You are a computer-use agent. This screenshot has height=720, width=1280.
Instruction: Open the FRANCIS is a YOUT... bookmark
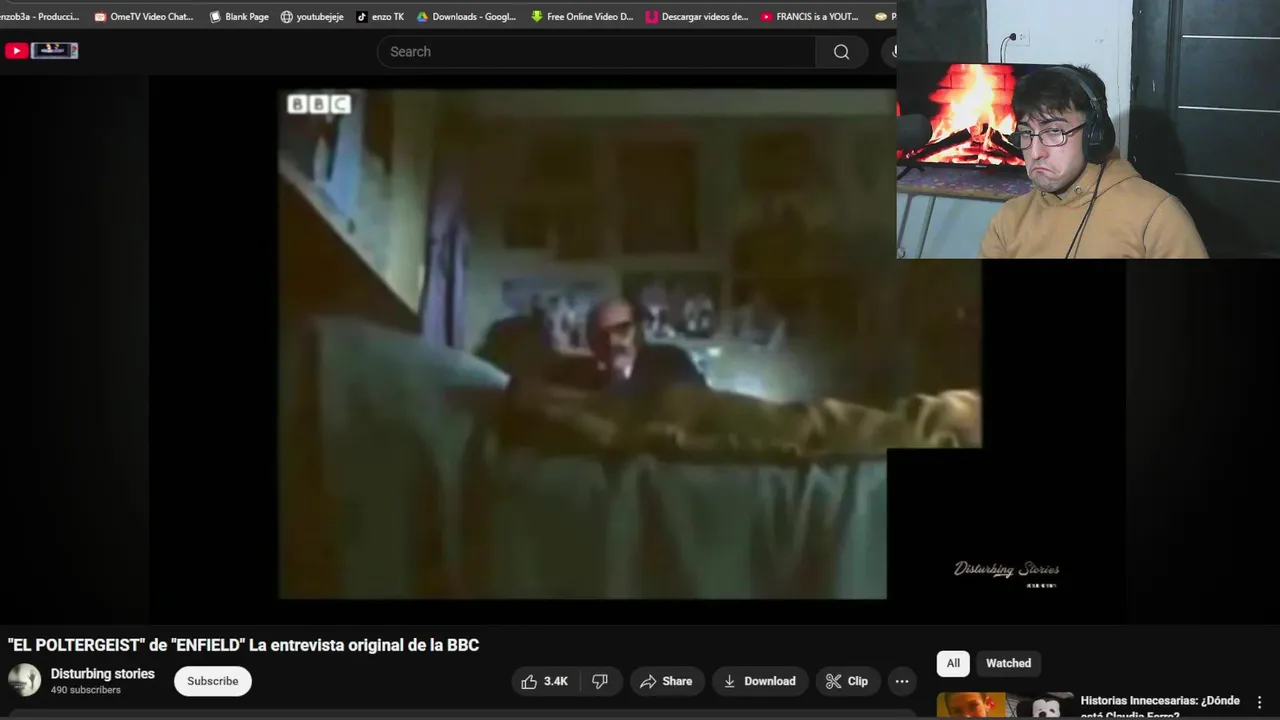(x=809, y=16)
